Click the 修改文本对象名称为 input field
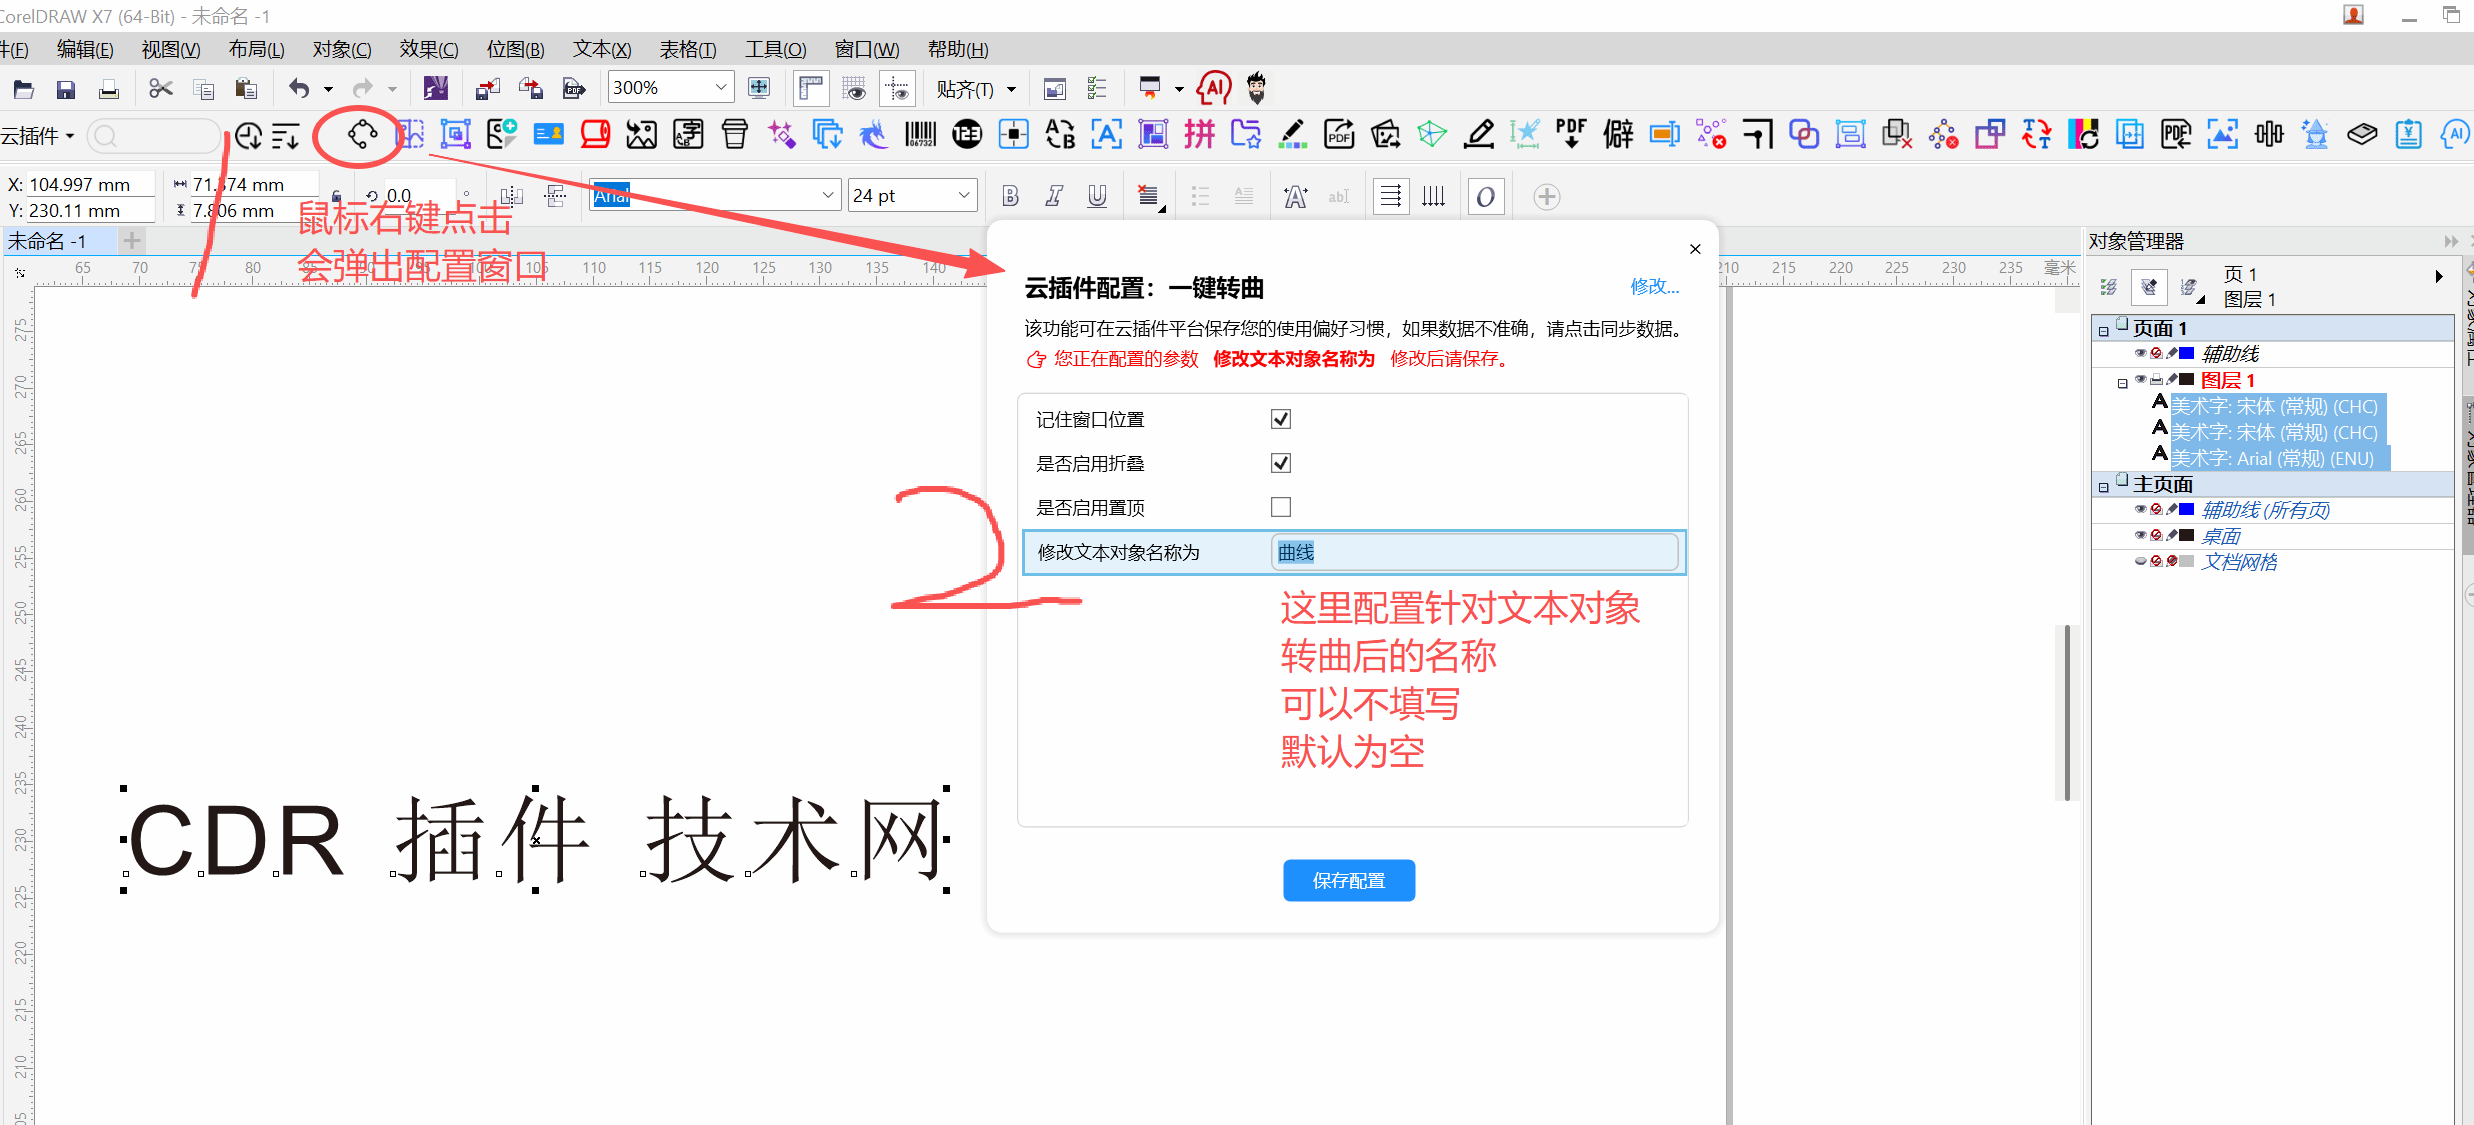The width and height of the screenshot is (2474, 1125). [x=1474, y=552]
